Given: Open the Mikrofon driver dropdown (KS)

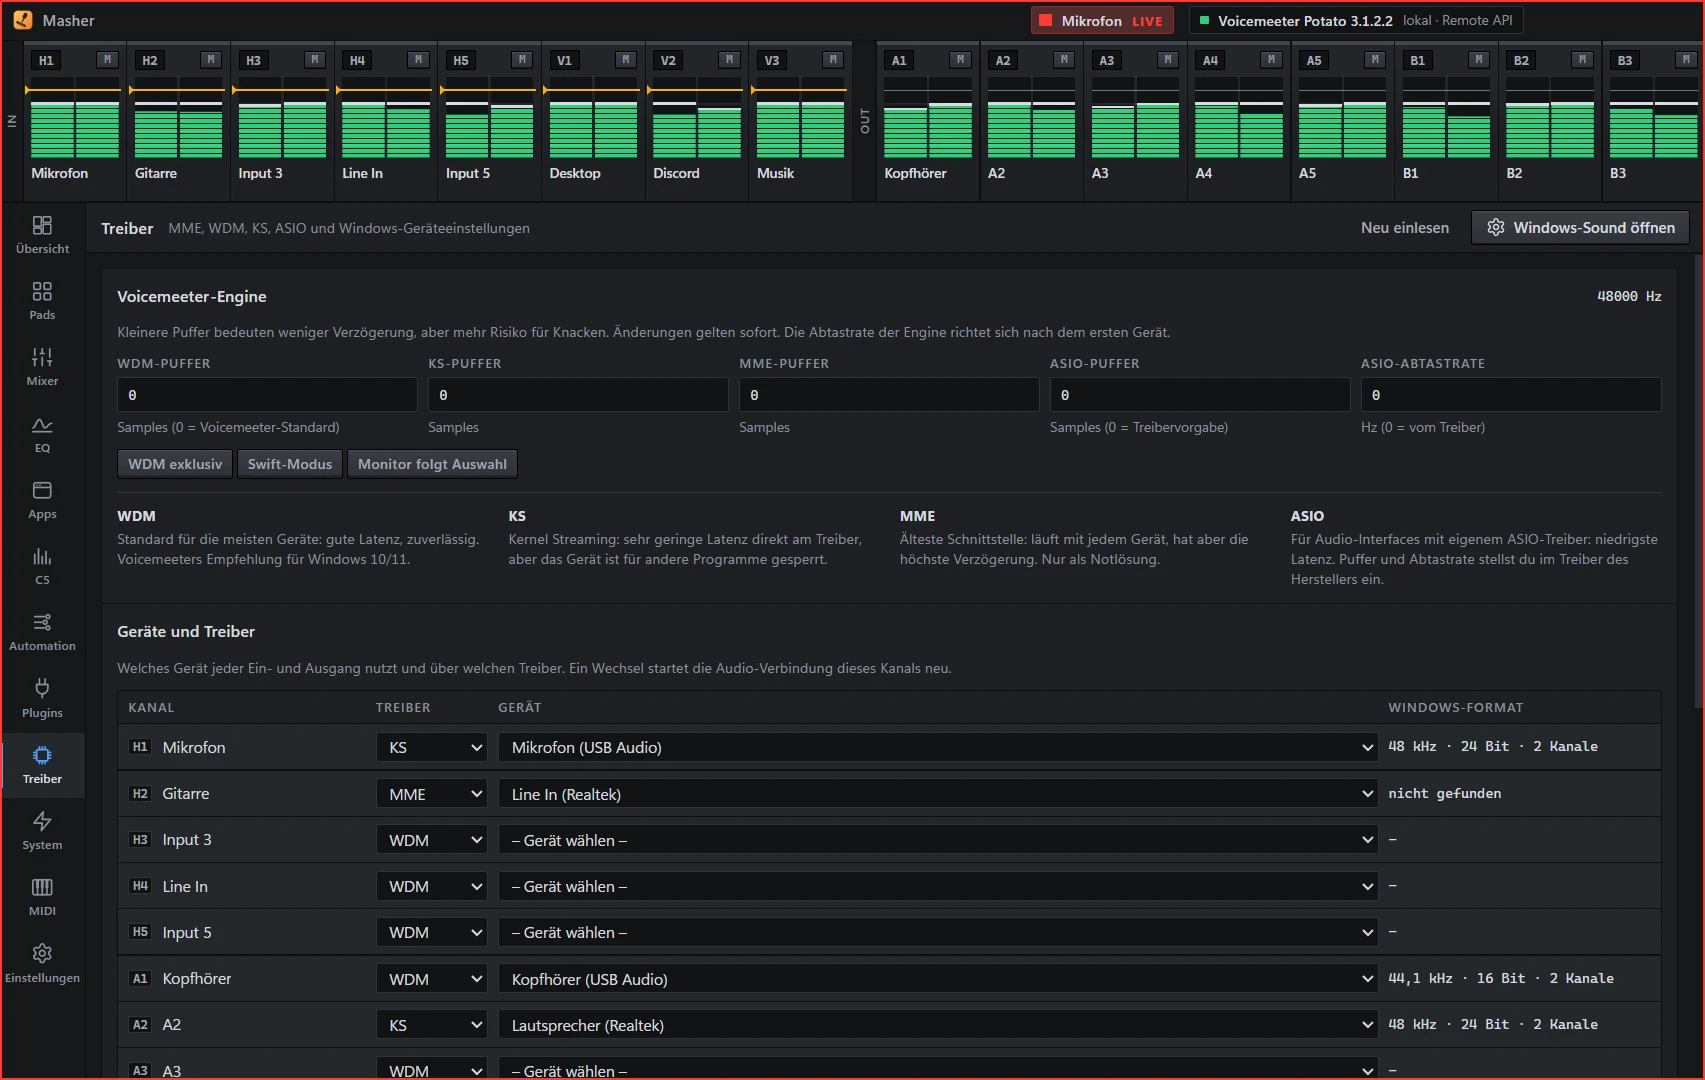Looking at the screenshot, I should click(432, 748).
